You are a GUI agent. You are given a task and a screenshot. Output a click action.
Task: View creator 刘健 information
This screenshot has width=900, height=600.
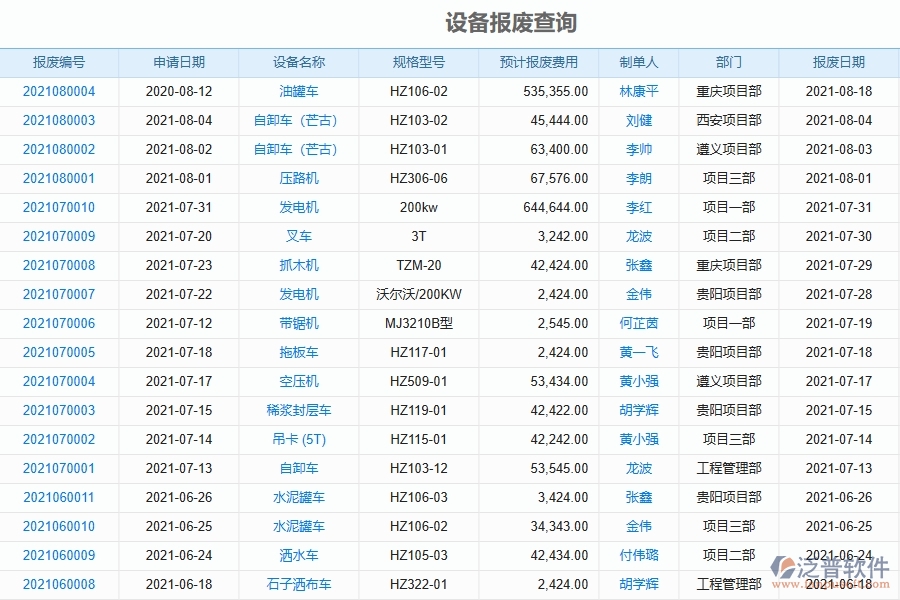coord(640,120)
